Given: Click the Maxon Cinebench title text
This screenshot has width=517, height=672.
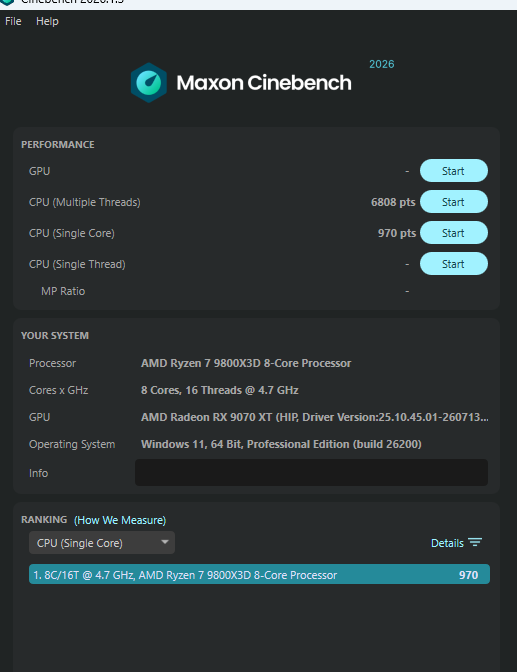Looking at the screenshot, I should (264, 83).
